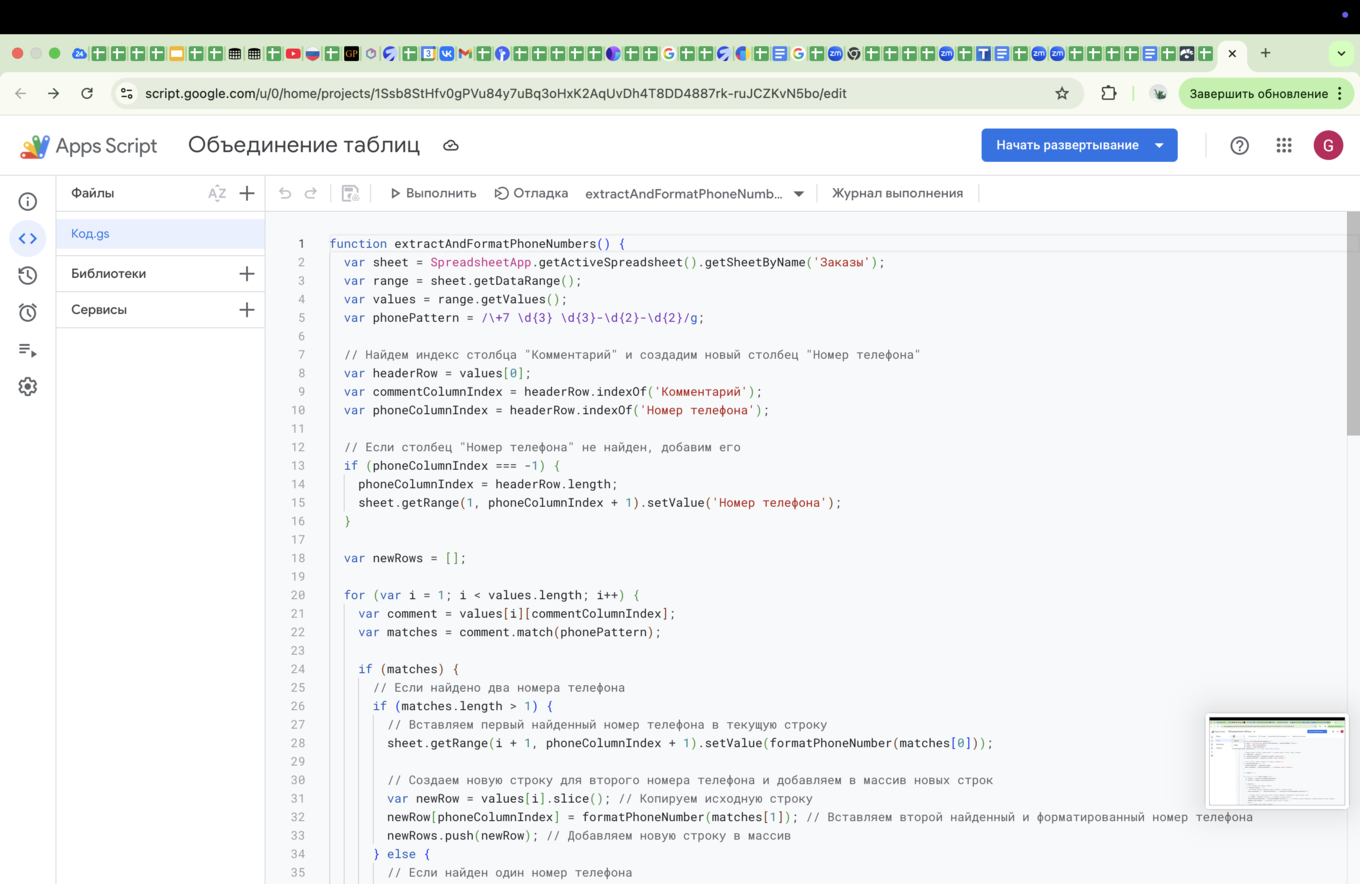Screen dimensions: 1360x884
Task: Add a new file with the plus icon
Action: click(x=247, y=193)
